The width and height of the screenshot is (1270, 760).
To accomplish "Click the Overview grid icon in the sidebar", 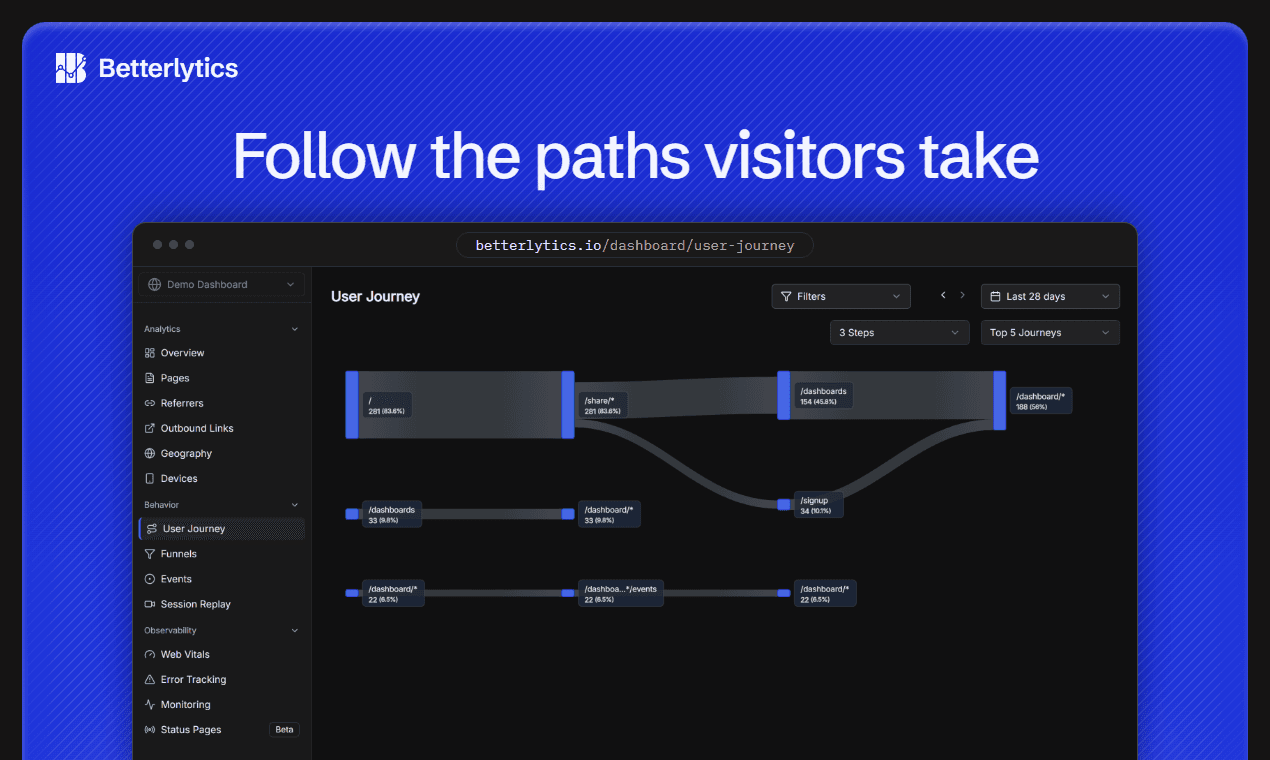I will click(150, 353).
